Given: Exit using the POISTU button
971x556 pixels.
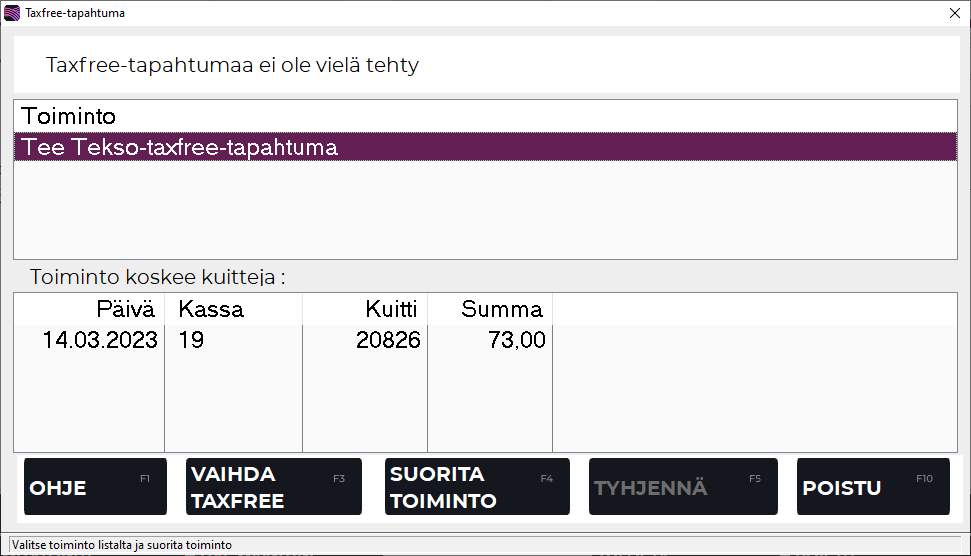Looking at the screenshot, I should [x=872, y=487].
